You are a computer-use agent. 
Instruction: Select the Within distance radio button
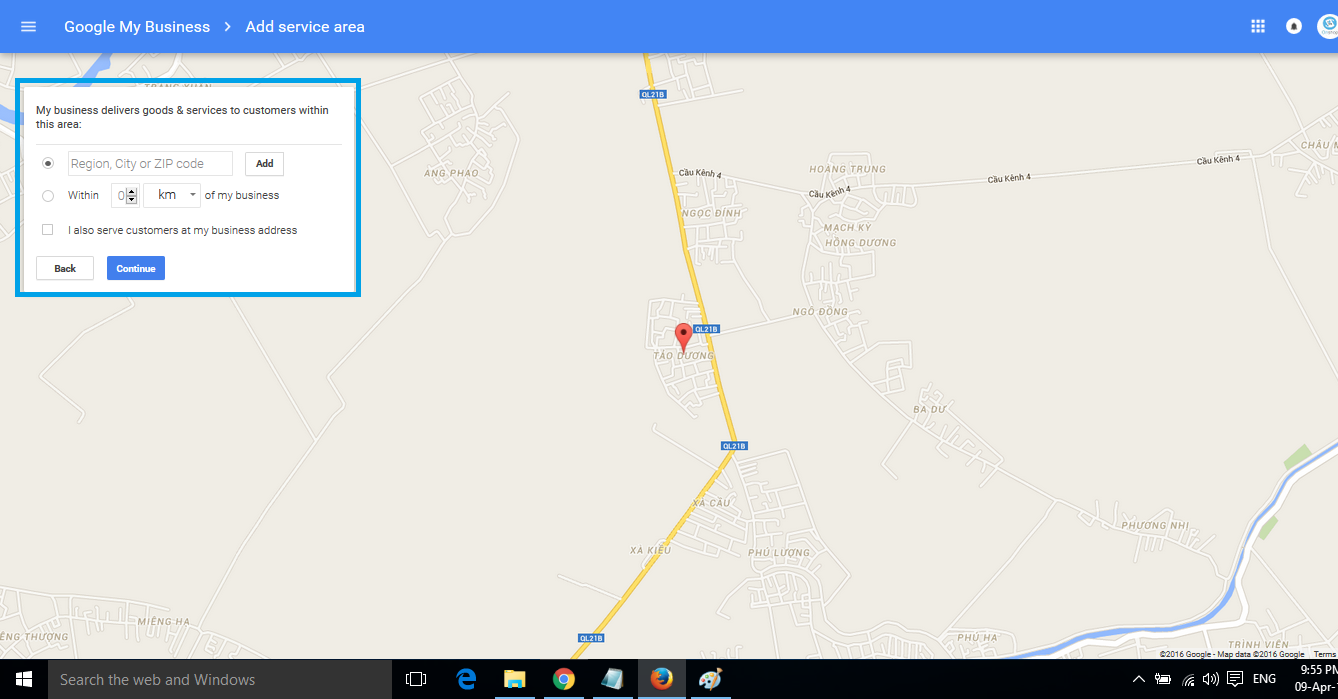pyautogui.click(x=48, y=196)
